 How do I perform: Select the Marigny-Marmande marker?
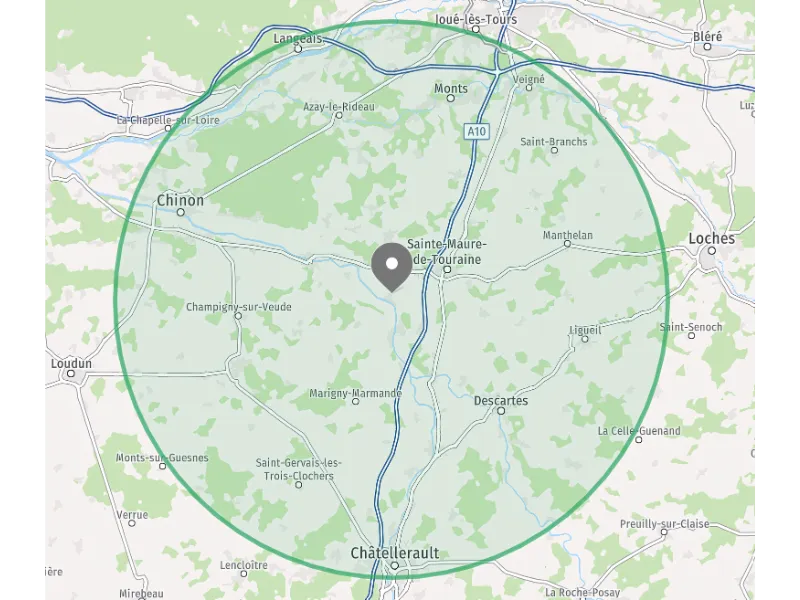pos(356,402)
